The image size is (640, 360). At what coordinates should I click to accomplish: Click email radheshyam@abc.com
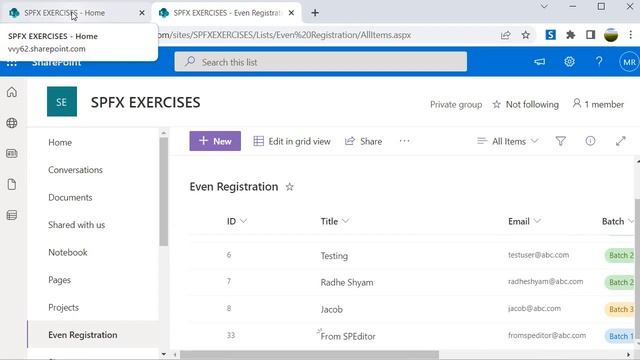click(x=546, y=282)
